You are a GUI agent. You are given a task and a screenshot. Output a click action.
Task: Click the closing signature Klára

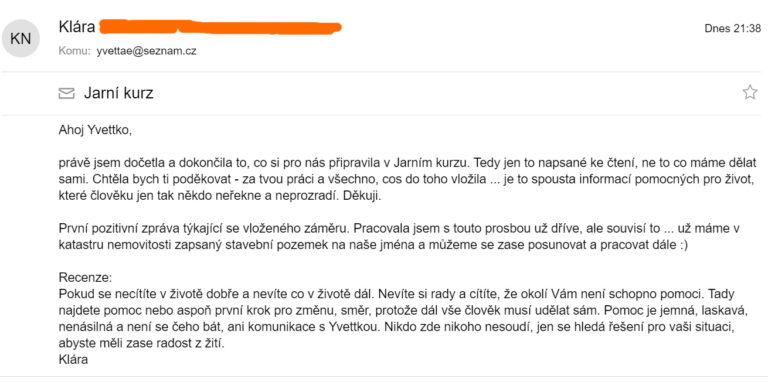tap(73, 359)
